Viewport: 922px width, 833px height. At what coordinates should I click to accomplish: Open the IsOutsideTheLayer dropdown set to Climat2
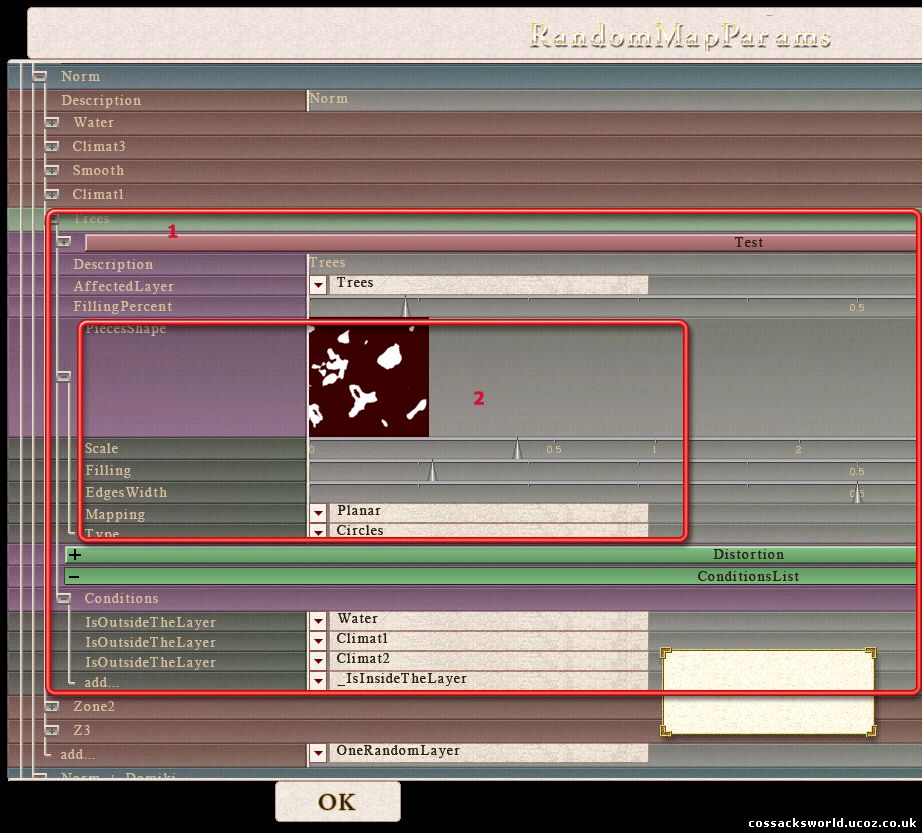[318, 661]
